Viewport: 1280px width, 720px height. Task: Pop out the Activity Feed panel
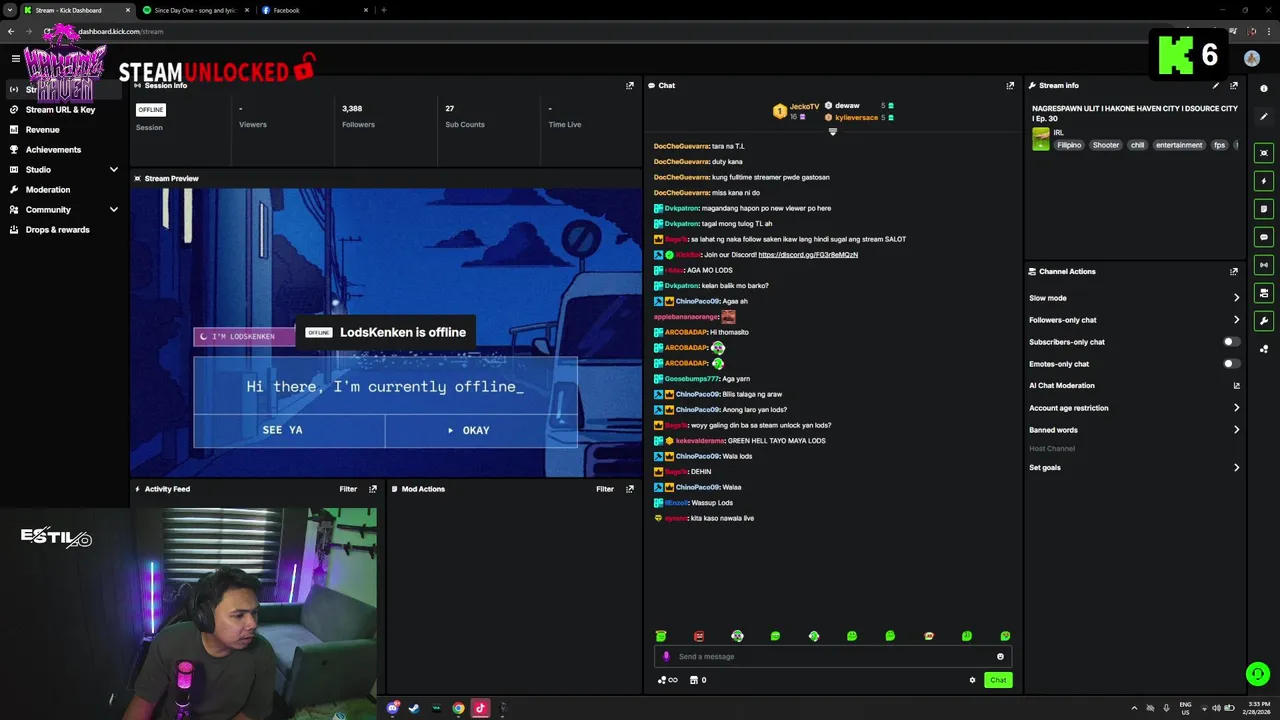(373, 489)
